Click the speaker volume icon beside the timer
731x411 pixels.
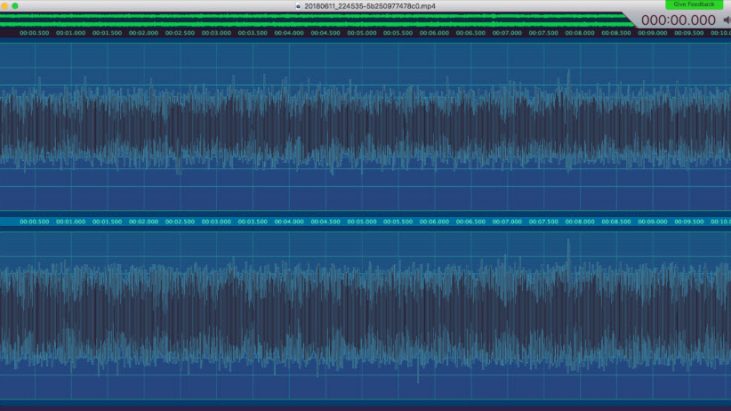(x=727, y=20)
